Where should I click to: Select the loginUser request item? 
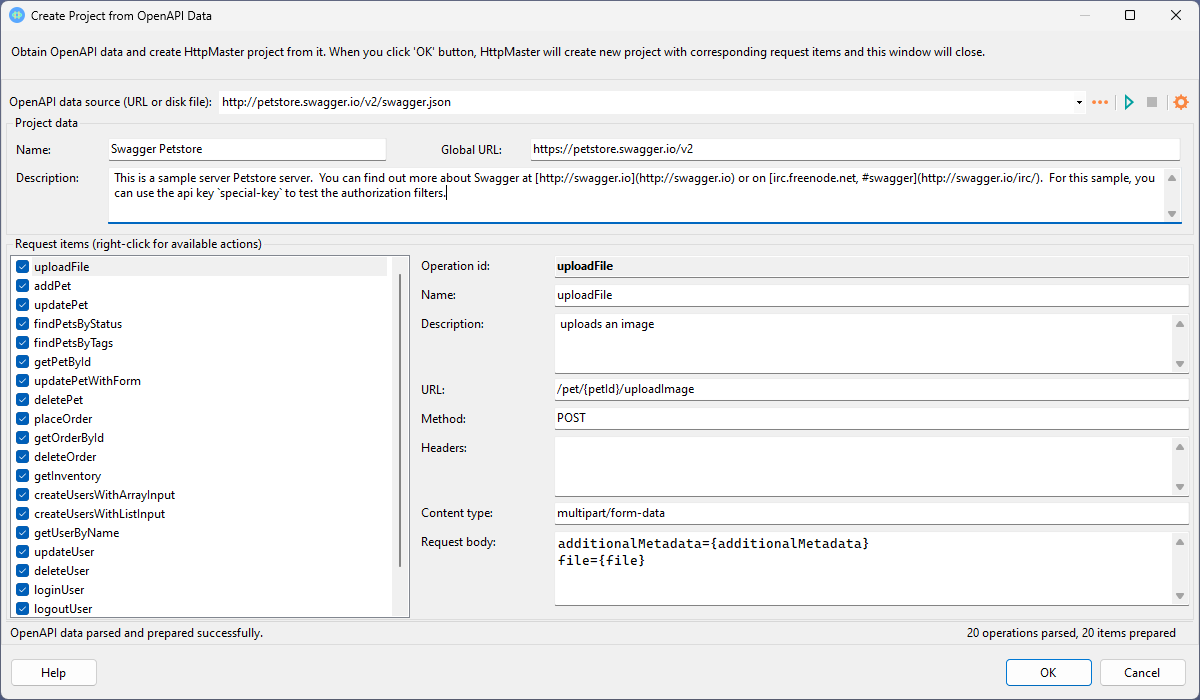59,590
